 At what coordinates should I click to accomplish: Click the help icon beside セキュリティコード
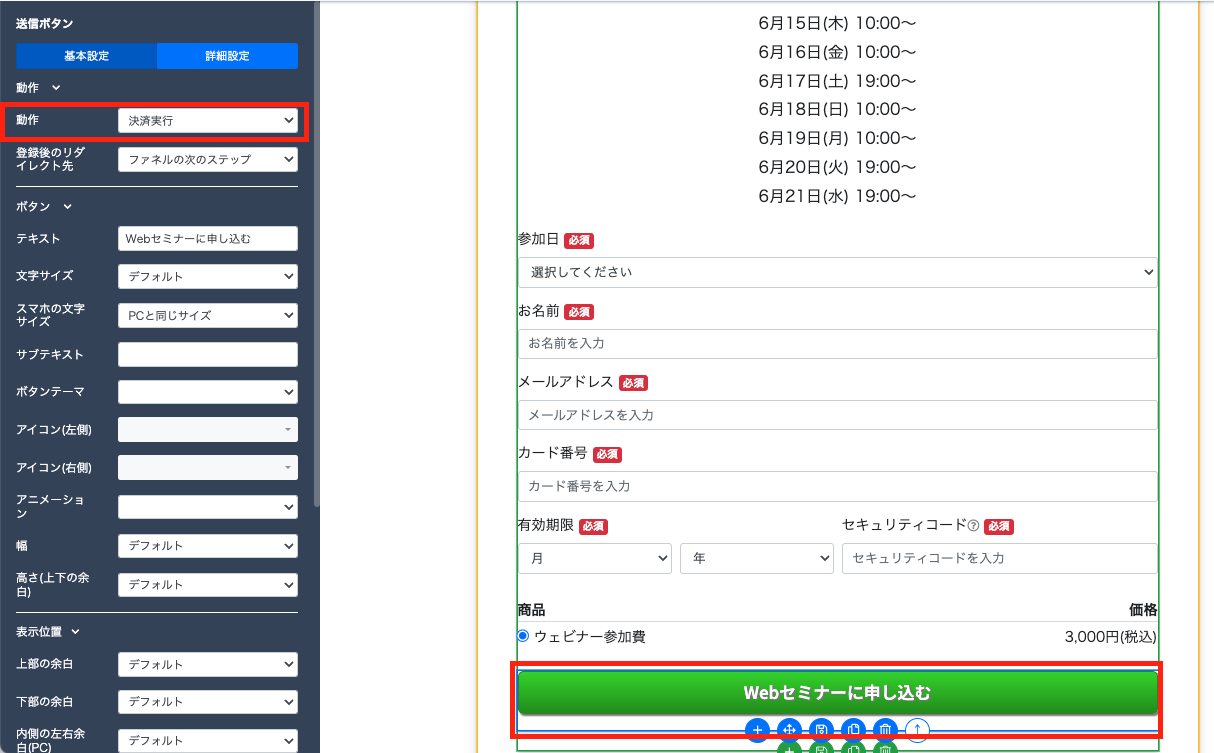pyautogui.click(x=973, y=526)
